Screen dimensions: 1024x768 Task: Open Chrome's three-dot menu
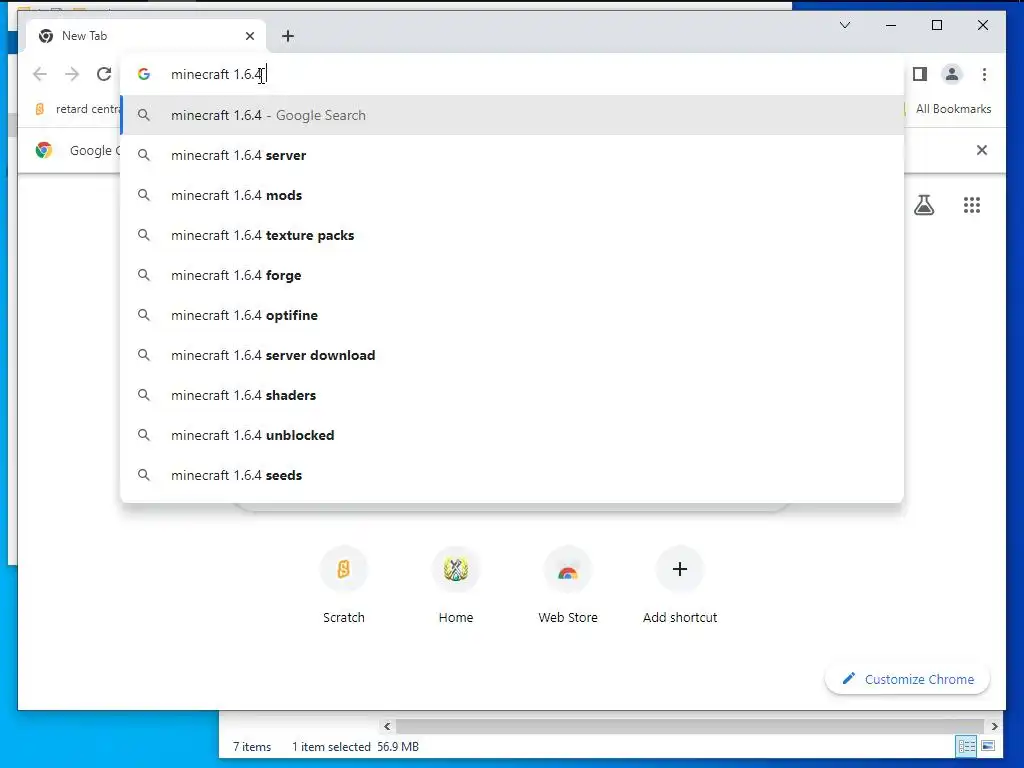click(x=984, y=74)
